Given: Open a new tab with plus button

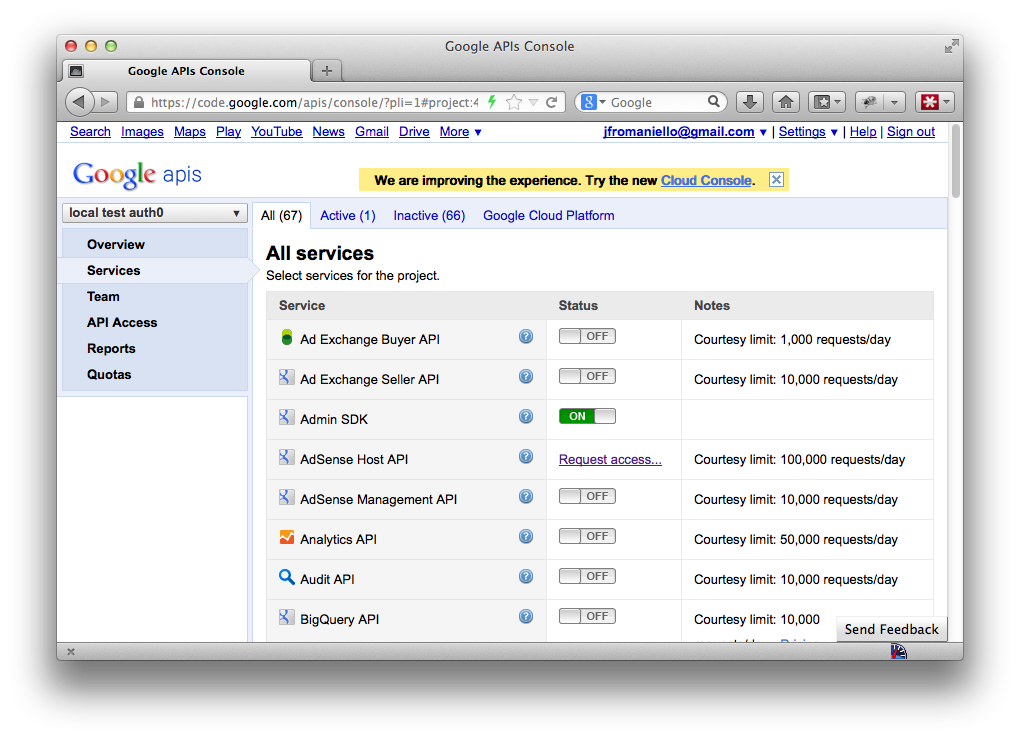Looking at the screenshot, I should [x=327, y=70].
